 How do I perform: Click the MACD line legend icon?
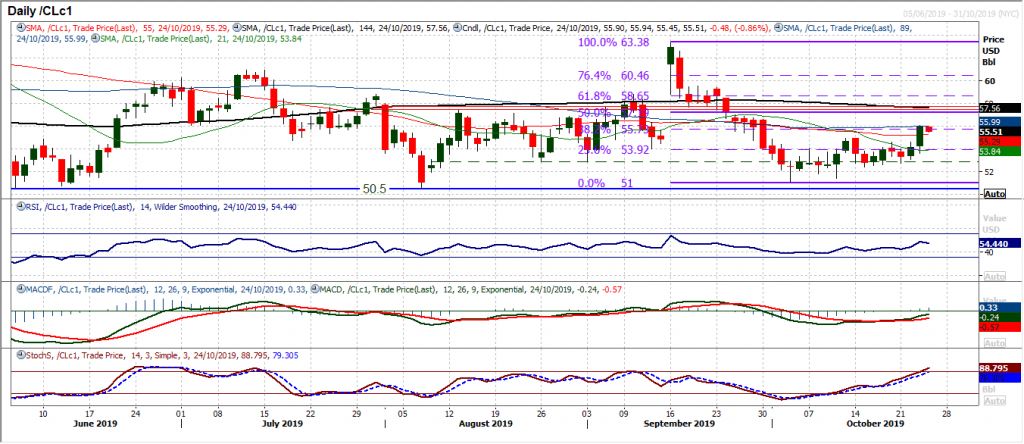pos(317,289)
